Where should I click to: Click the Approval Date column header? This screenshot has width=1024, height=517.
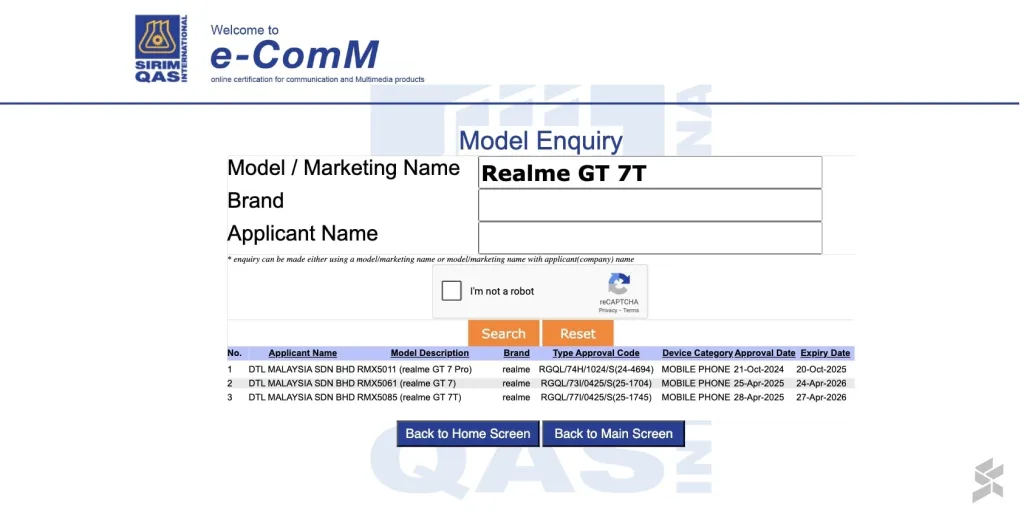coord(764,353)
